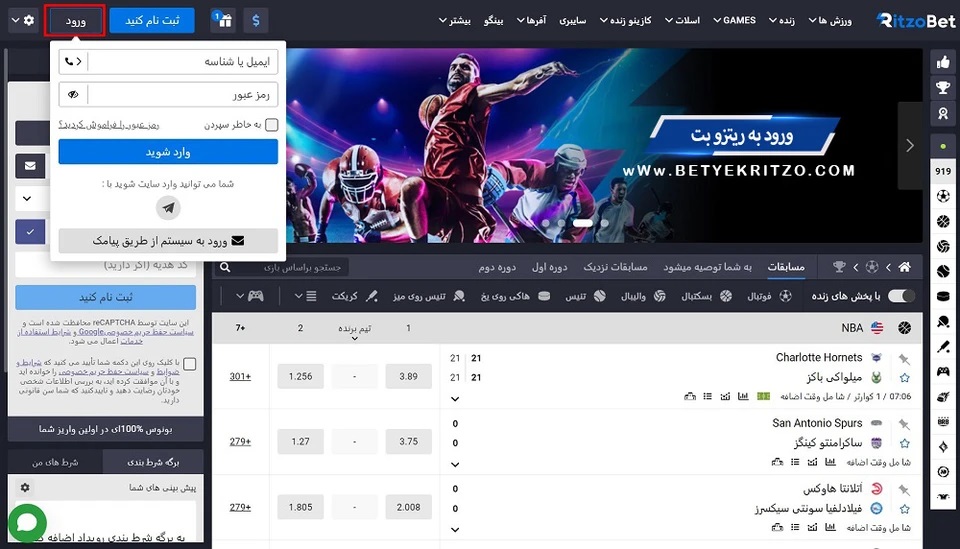The width and height of the screenshot is (960, 549).
Task: Click the ورود login button
Action: tap(75, 20)
